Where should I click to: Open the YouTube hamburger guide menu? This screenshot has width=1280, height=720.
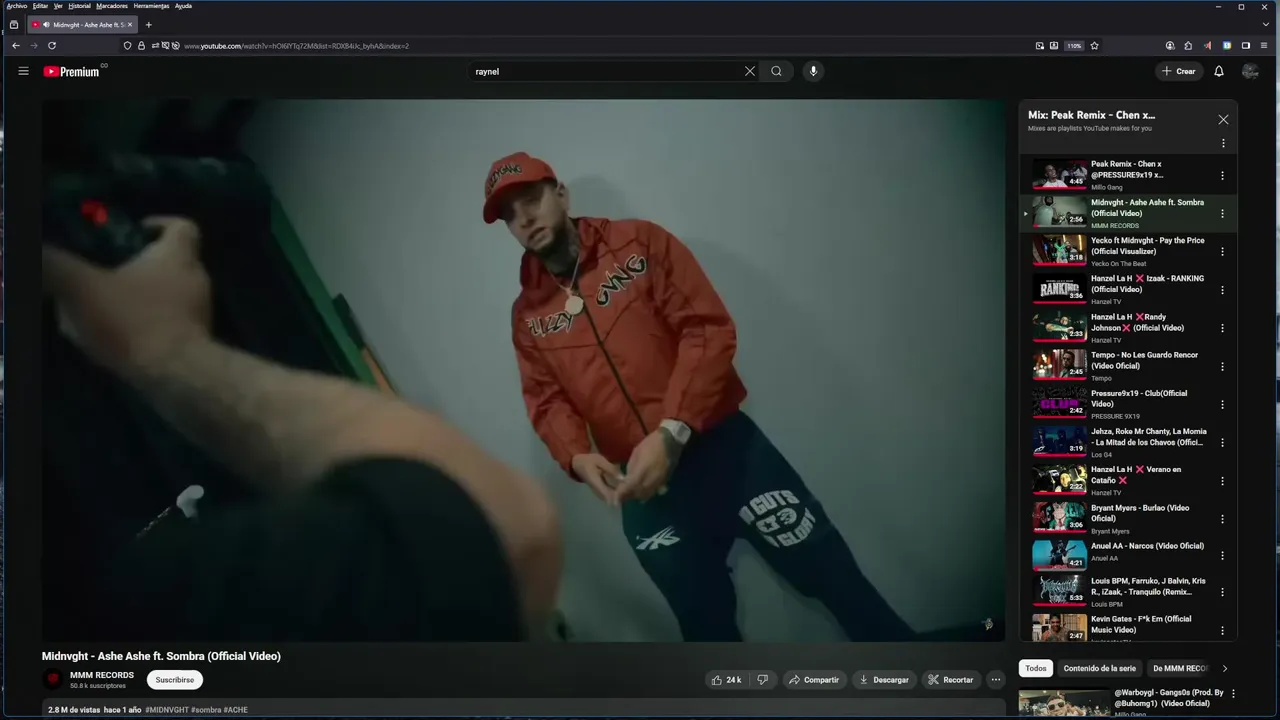pyautogui.click(x=23, y=71)
